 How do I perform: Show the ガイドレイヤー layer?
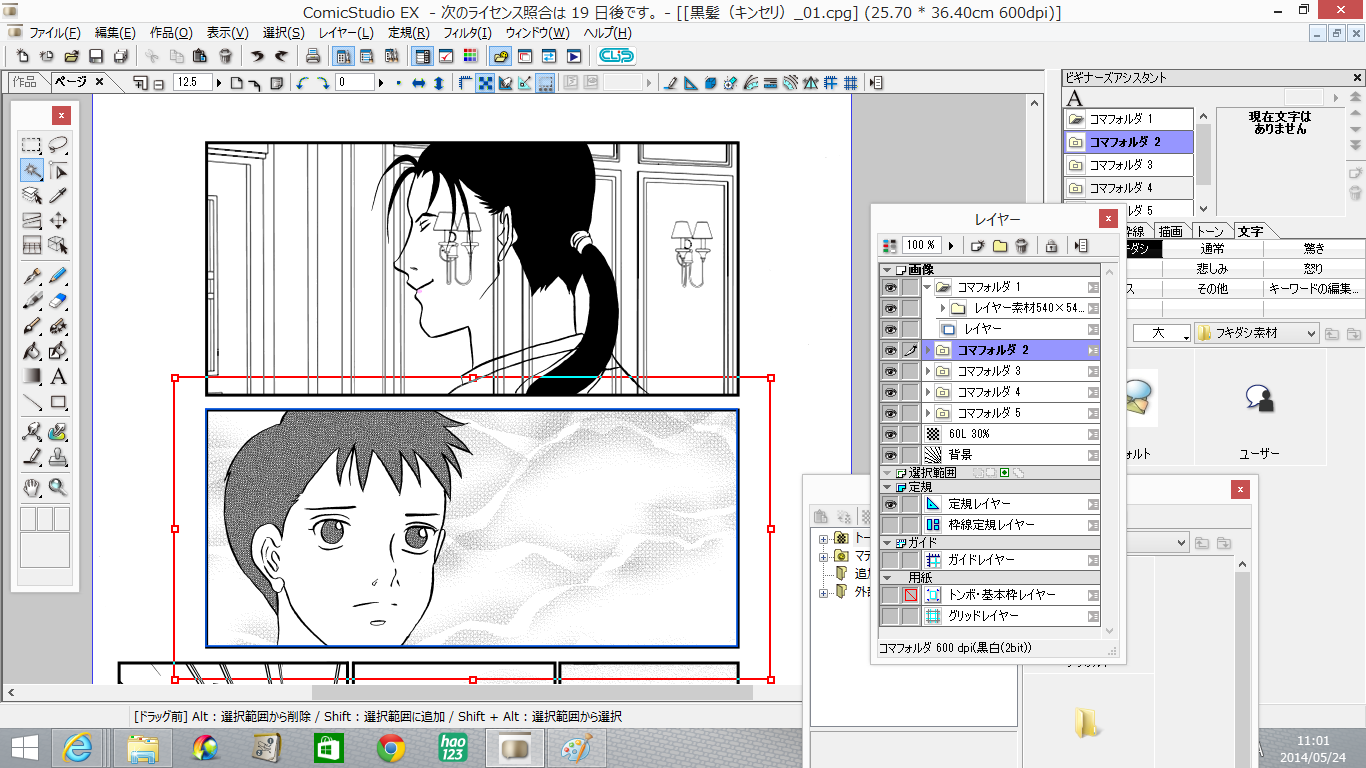click(890, 560)
